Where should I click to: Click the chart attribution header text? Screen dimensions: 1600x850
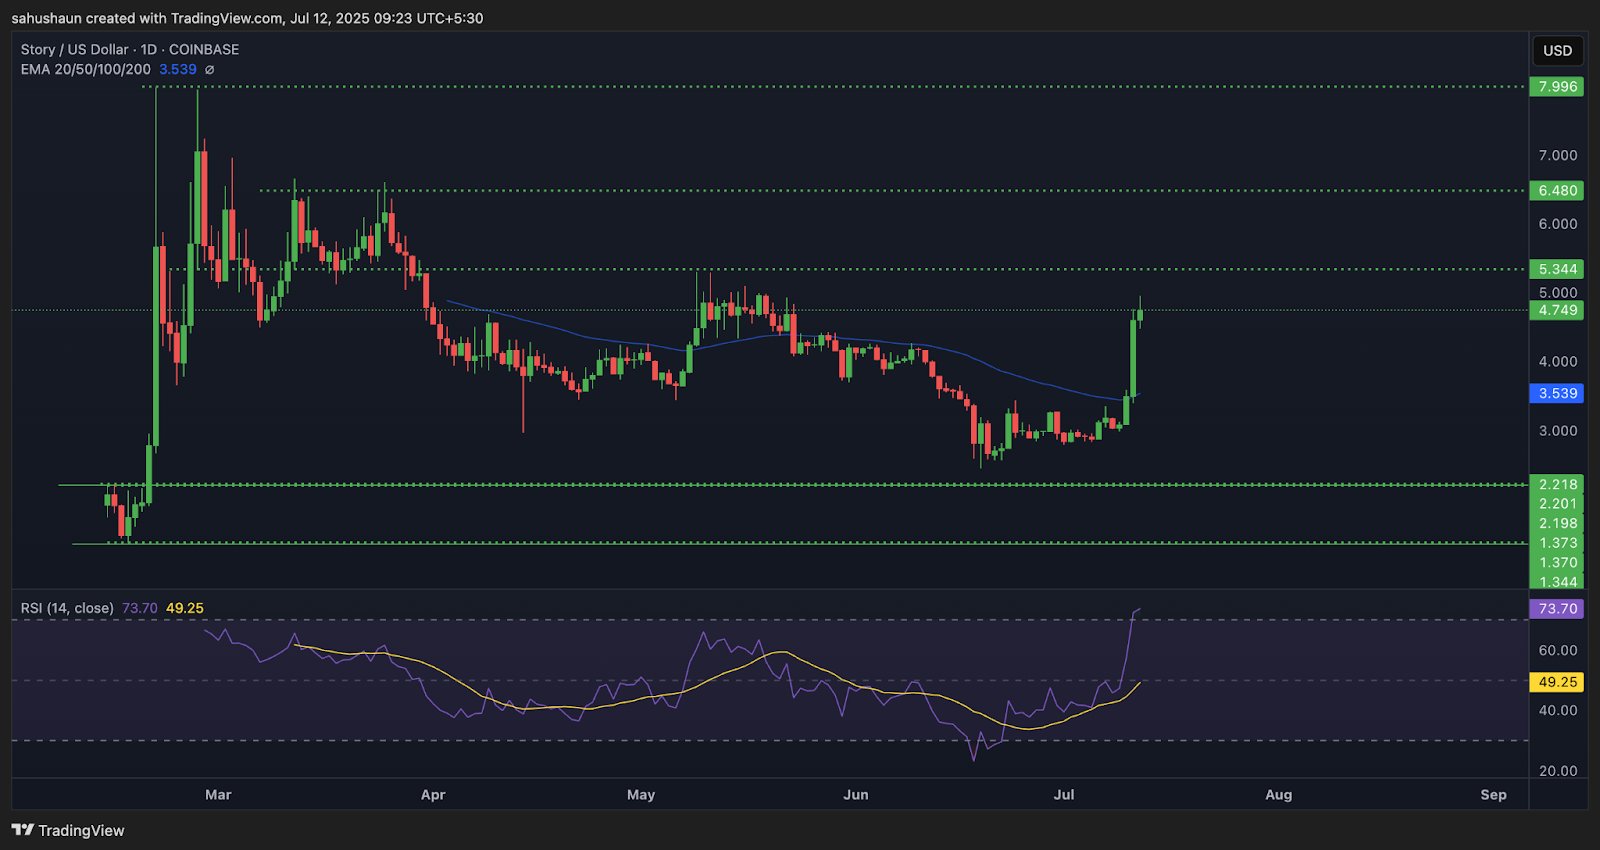(x=247, y=18)
